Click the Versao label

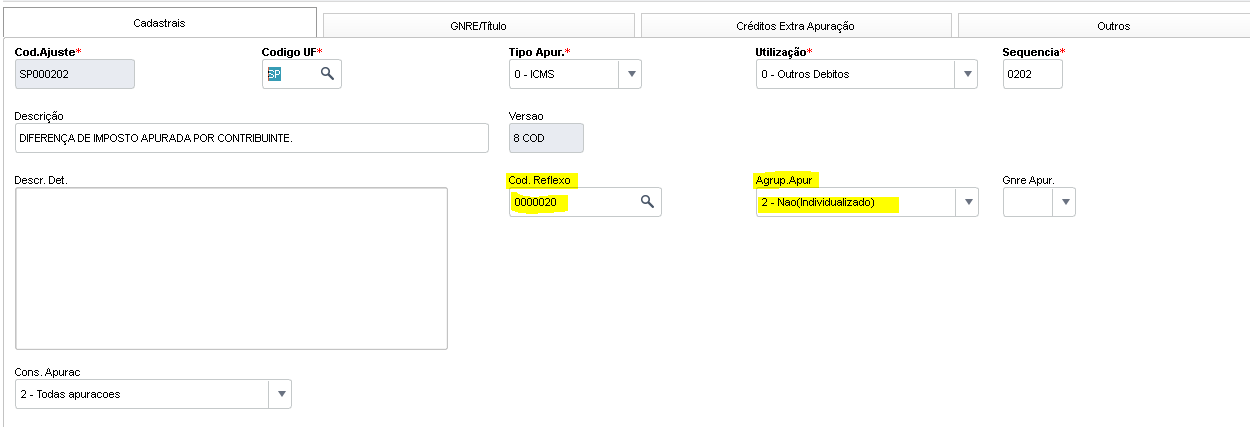[526, 116]
